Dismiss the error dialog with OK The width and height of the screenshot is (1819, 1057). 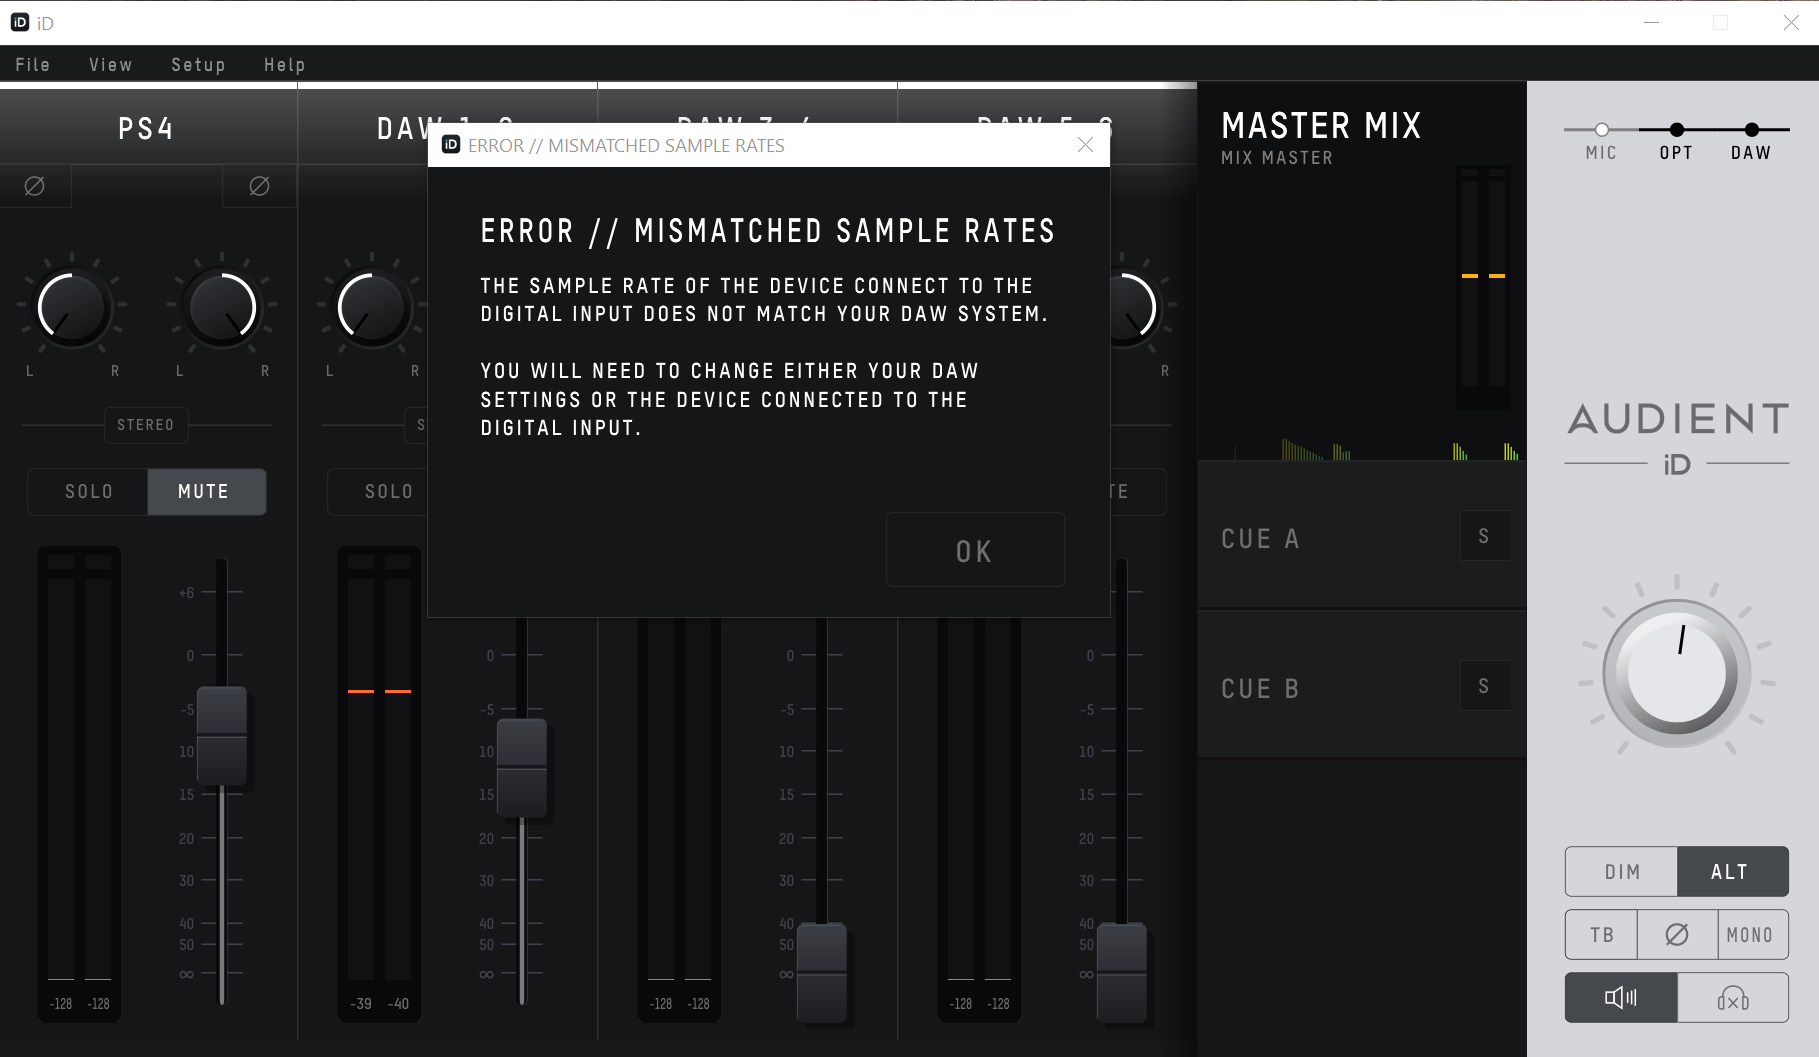coord(975,550)
